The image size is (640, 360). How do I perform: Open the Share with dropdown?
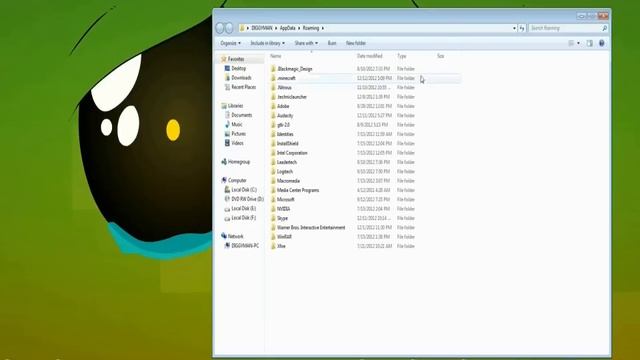pyautogui.click(x=306, y=43)
